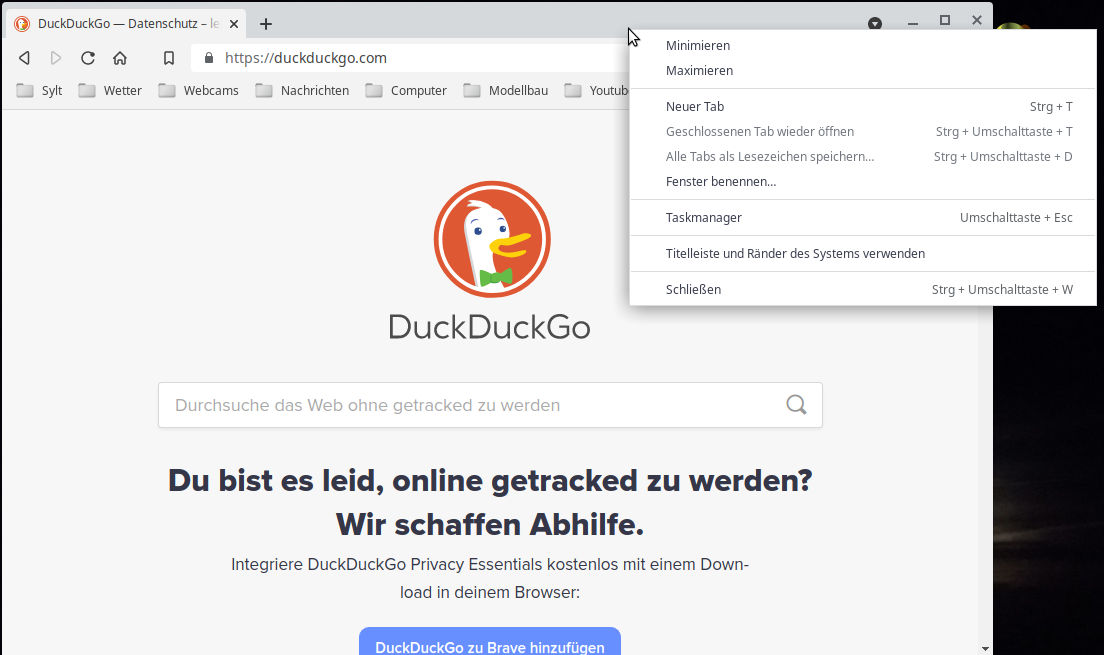The image size is (1104, 655).
Task: Click the DuckDuckGo duck logo
Action: coord(491,239)
